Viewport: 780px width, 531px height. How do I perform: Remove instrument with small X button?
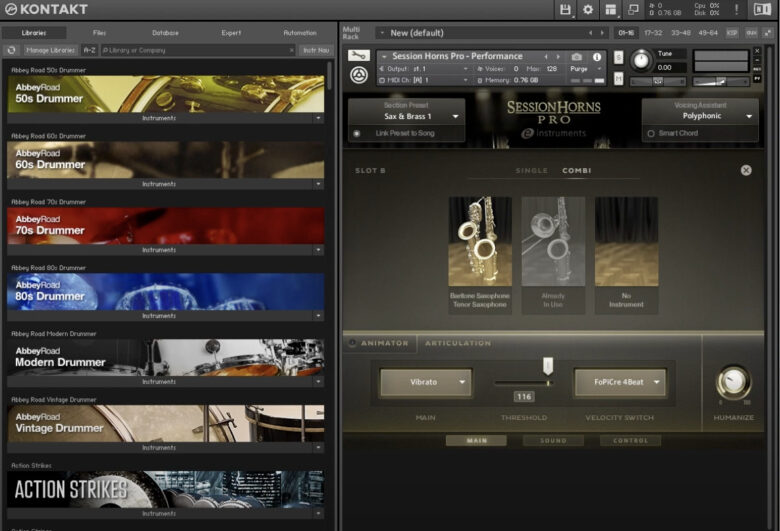pyautogui.click(x=757, y=51)
